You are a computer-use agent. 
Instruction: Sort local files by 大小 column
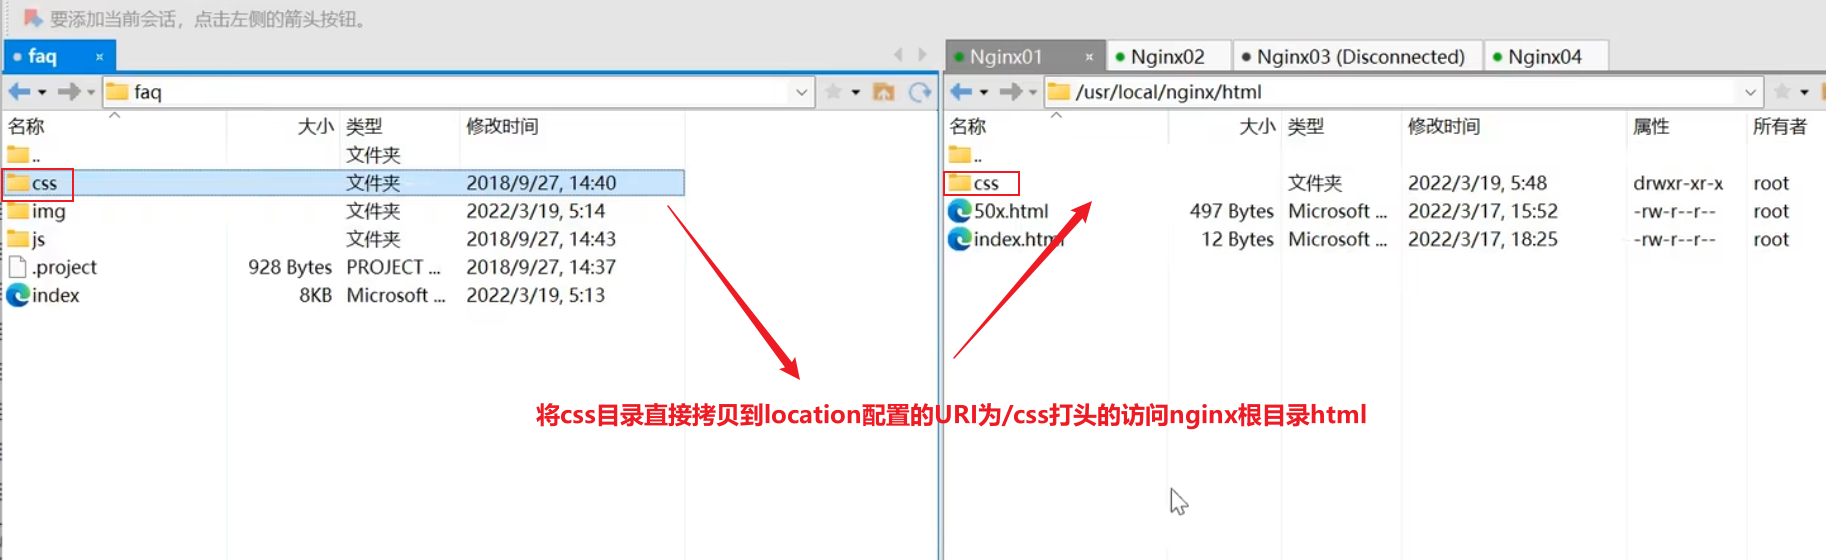coord(315,126)
